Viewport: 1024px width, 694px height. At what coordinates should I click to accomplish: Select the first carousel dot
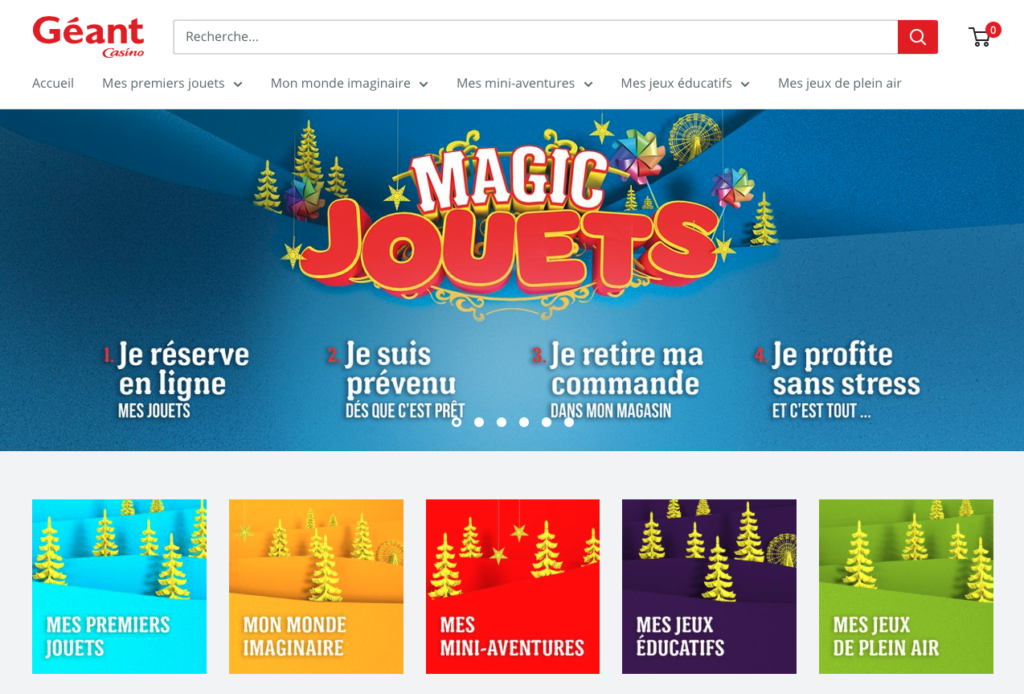point(456,422)
